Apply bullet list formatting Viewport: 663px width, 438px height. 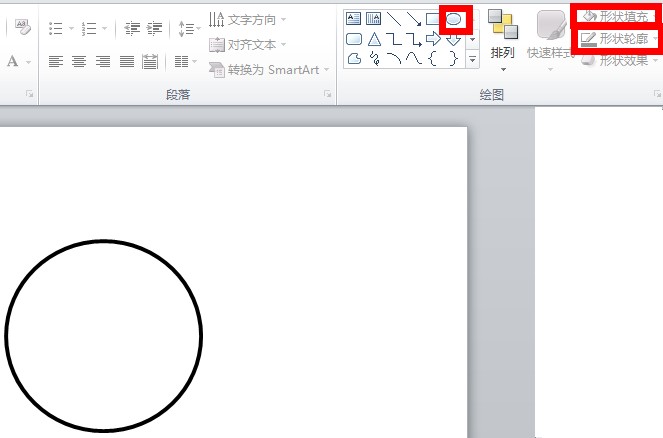(x=55, y=28)
